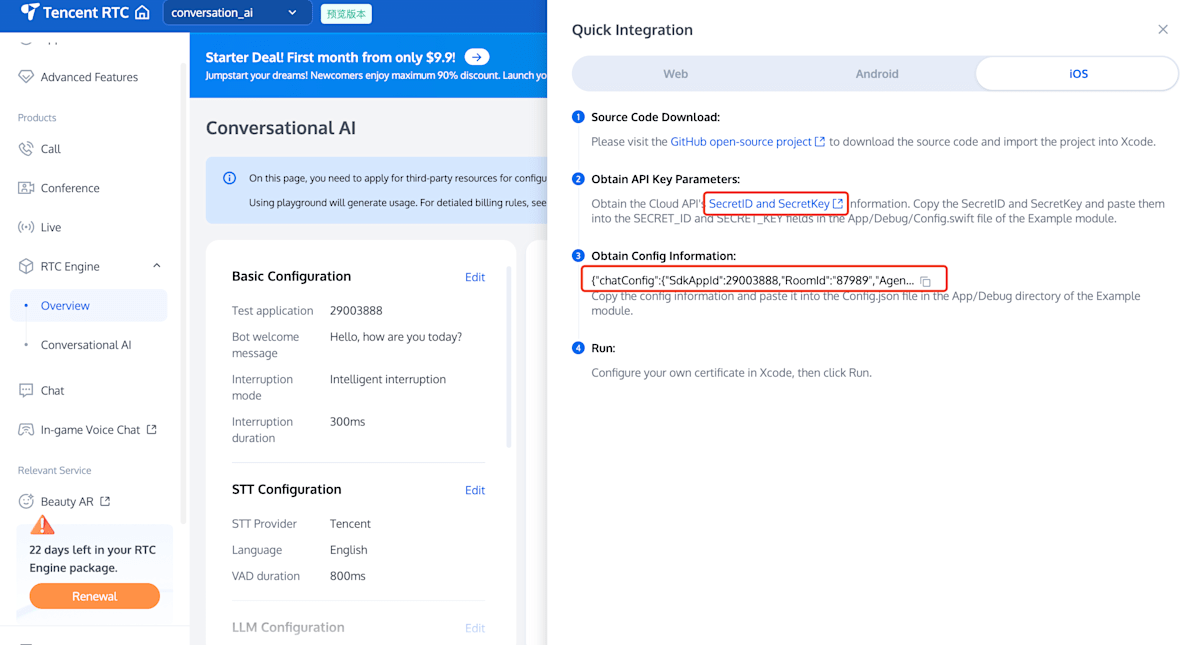This screenshot has width=1200, height=645.
Task: Click the 预览版本 preview version badge
Action: click(347, 14)
